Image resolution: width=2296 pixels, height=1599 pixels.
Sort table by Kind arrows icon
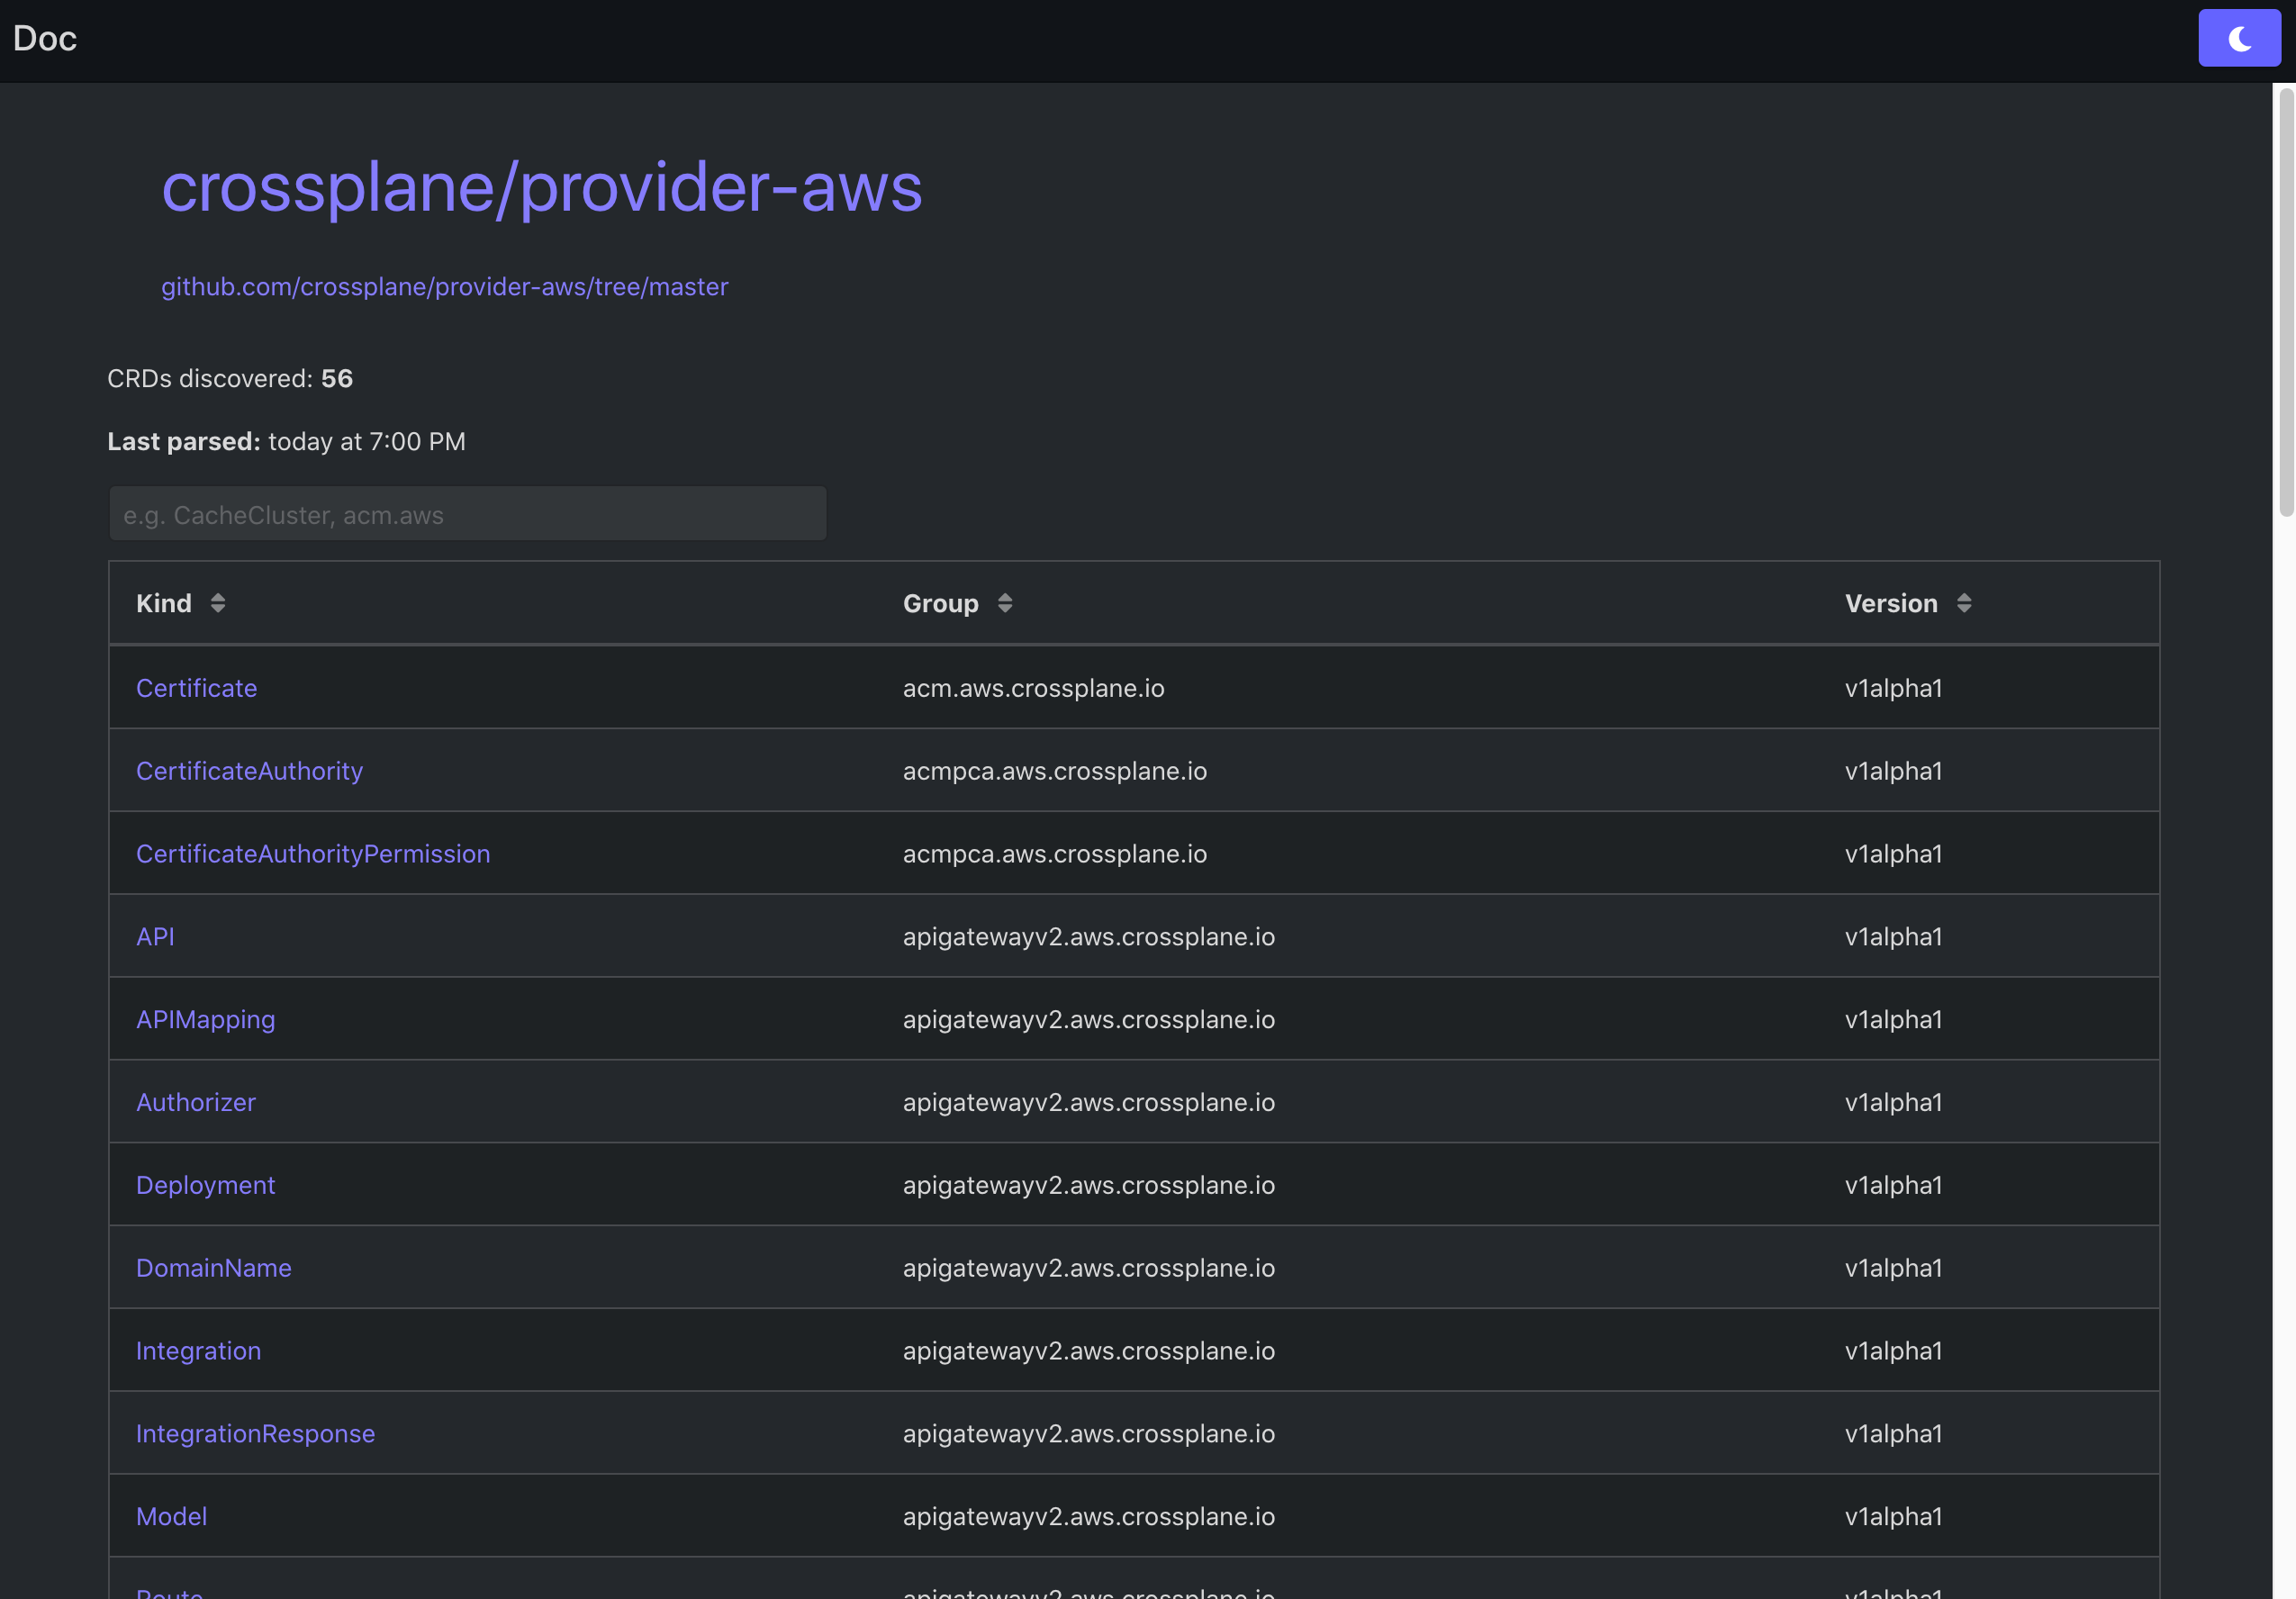218,603
